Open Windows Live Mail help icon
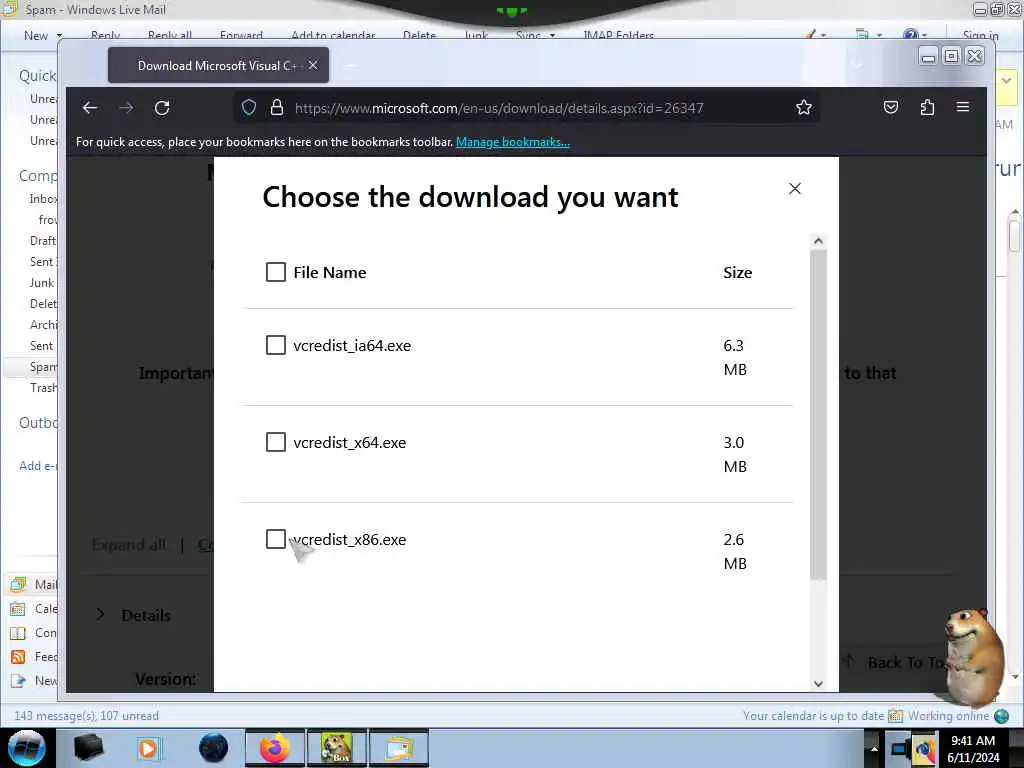The image size is (1024, 768). pos(910,35)
